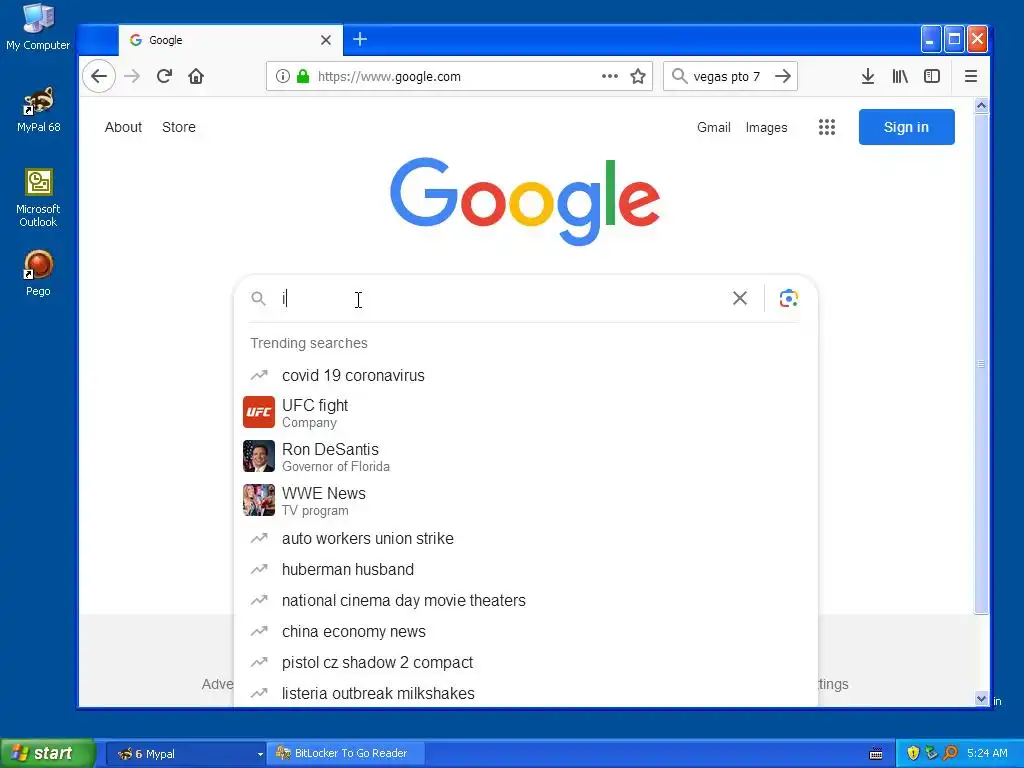Close the Google tab

pos(326,40)
